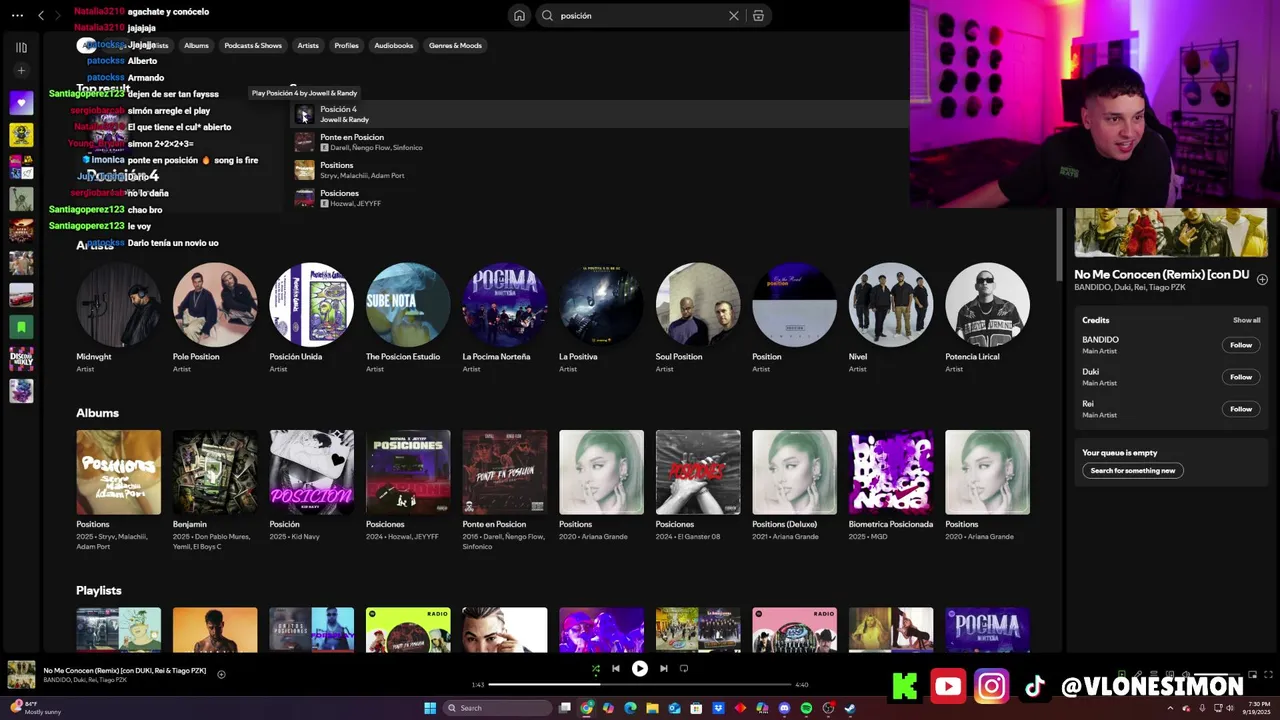Play Posición 4 by Jowell & Randy
The width and height of the screenshot is (1280, 720).
(304, 115)
